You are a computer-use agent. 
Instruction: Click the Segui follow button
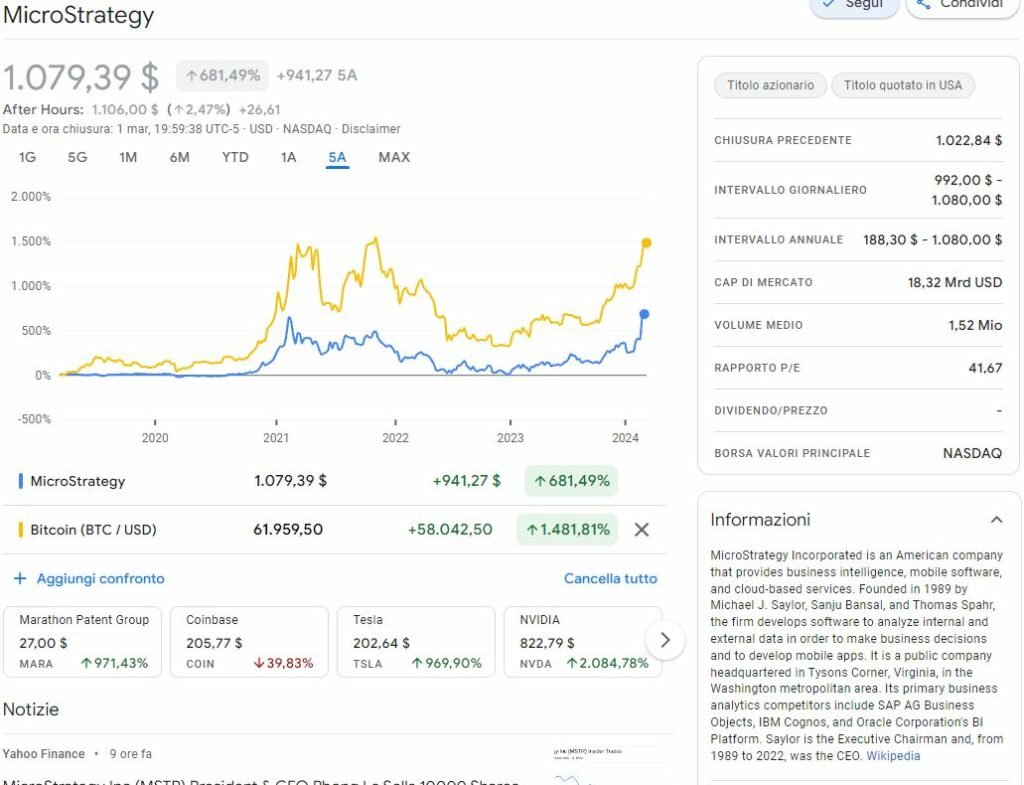(853, 5)
